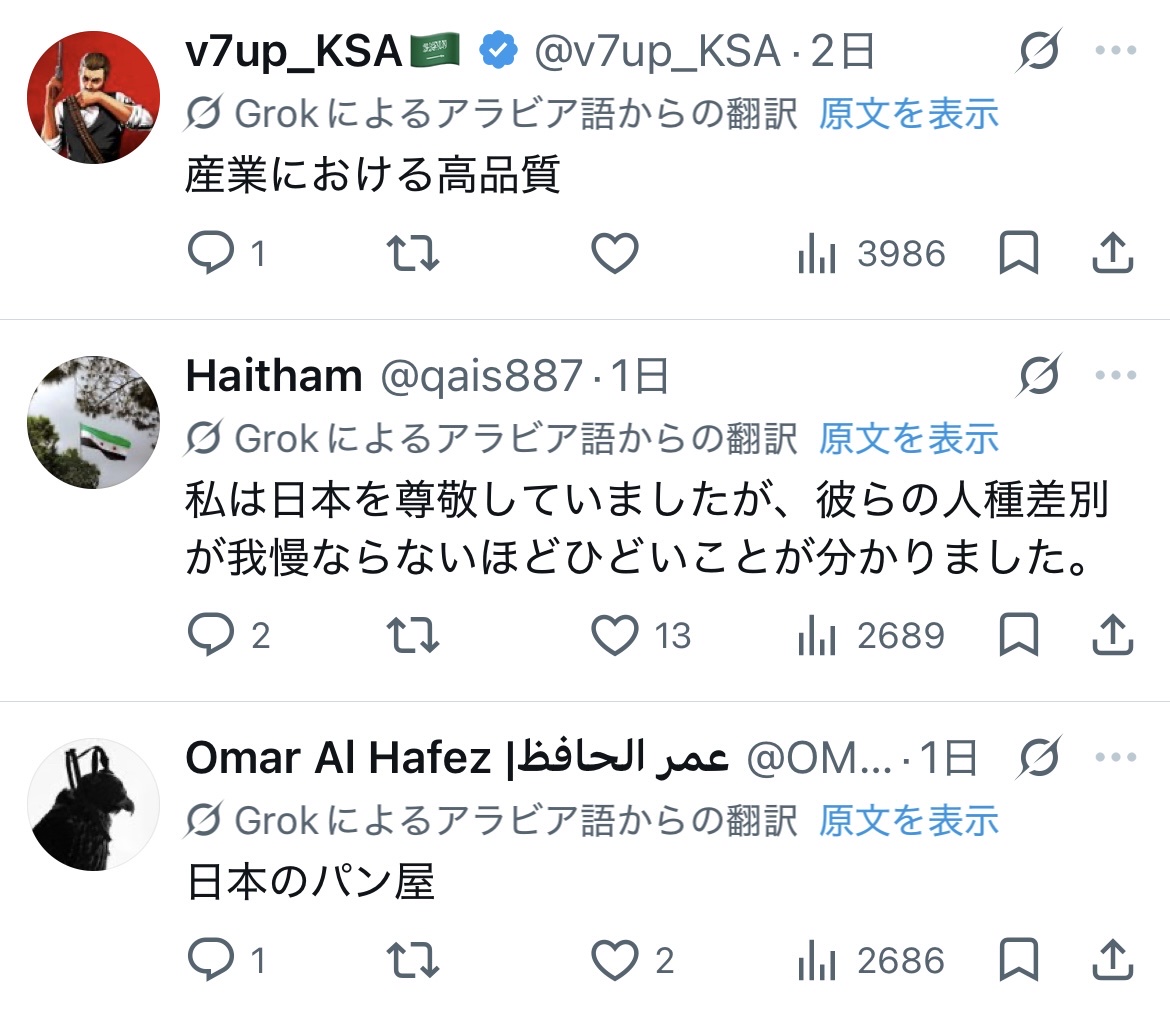Reply to v7up_KSA's post

pos(211,254)
